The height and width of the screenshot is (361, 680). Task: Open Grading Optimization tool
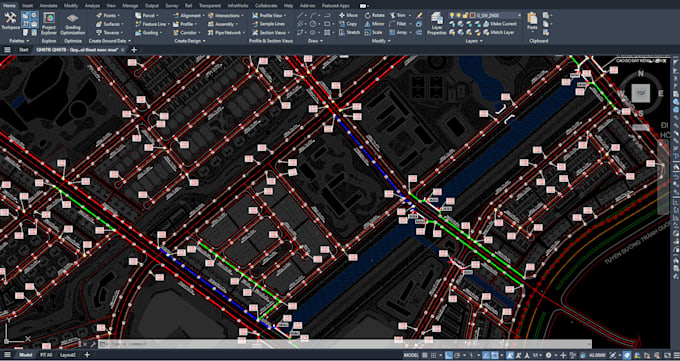pos(72,23)
